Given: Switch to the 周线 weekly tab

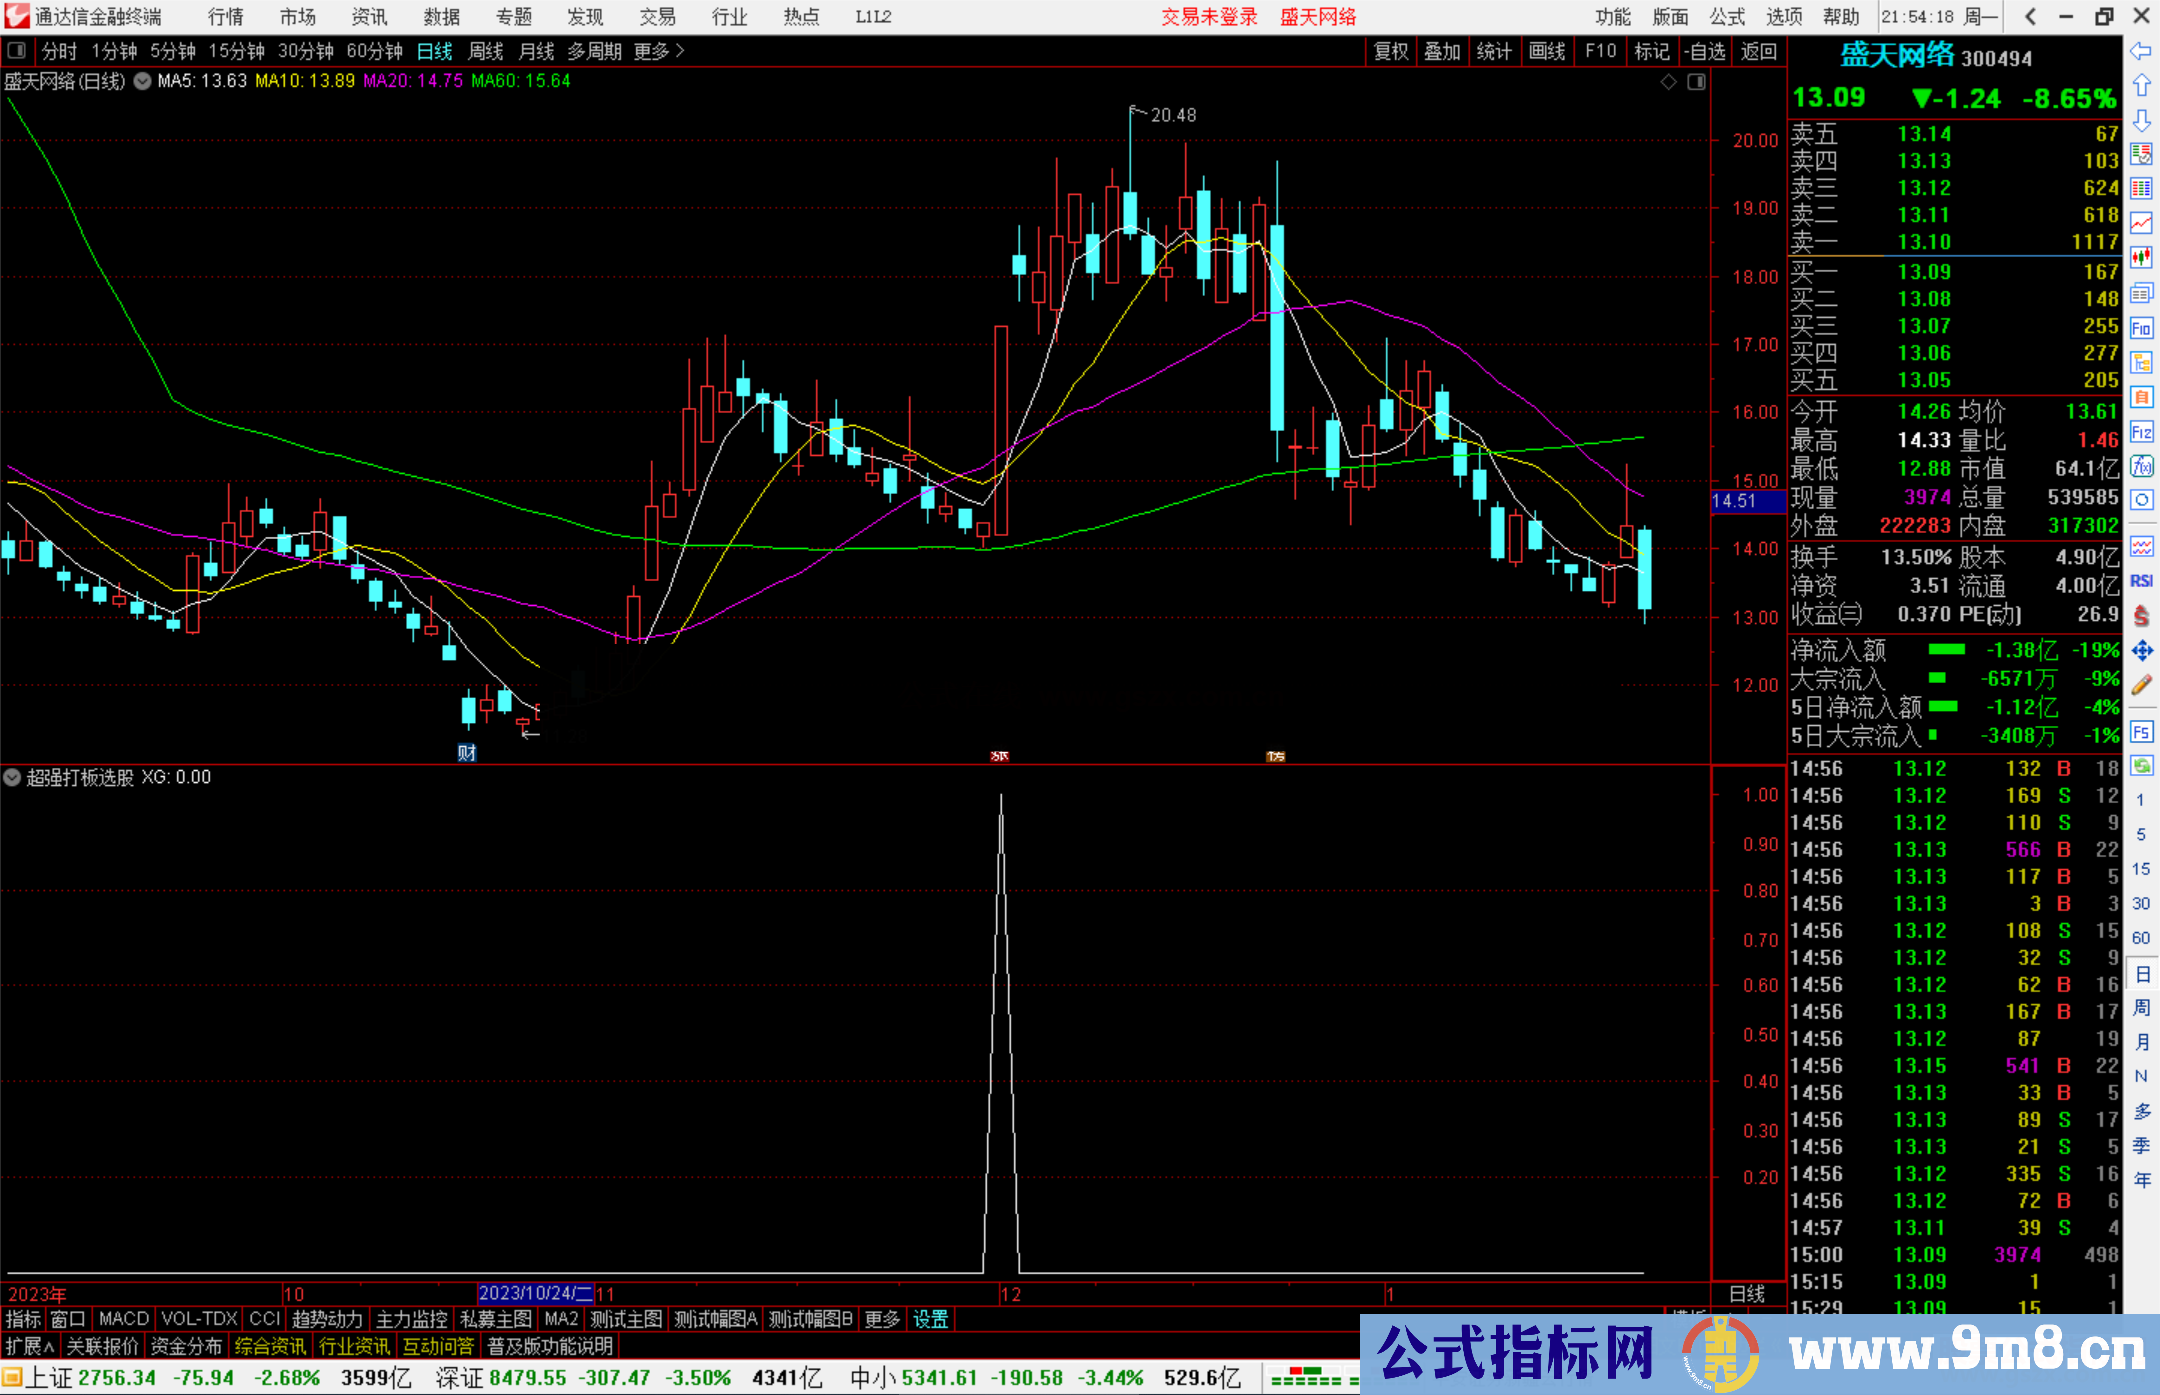Looking at the screenshot, I should click(x=486, y=51).
